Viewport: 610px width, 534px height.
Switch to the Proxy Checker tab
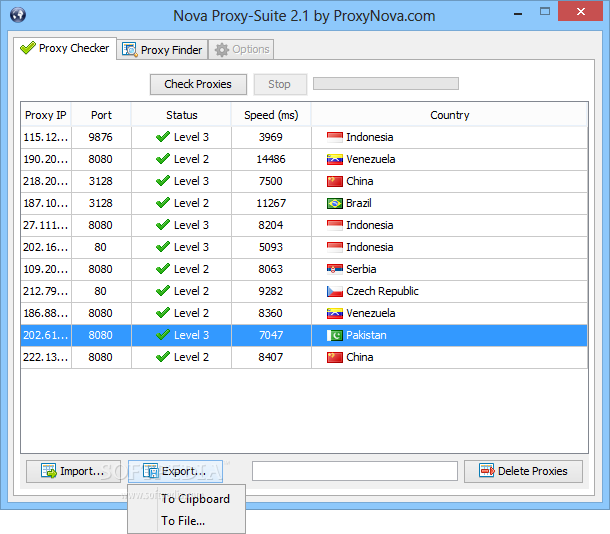65,49
